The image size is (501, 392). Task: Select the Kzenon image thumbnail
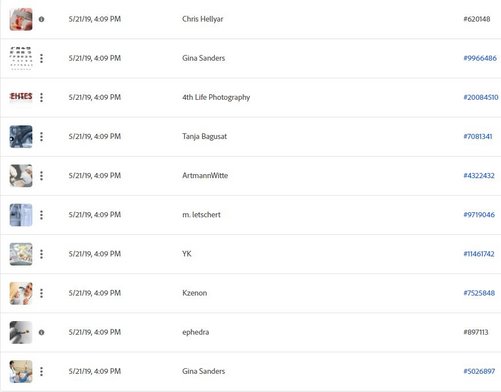pyautogui.click(x=21, y=293)
